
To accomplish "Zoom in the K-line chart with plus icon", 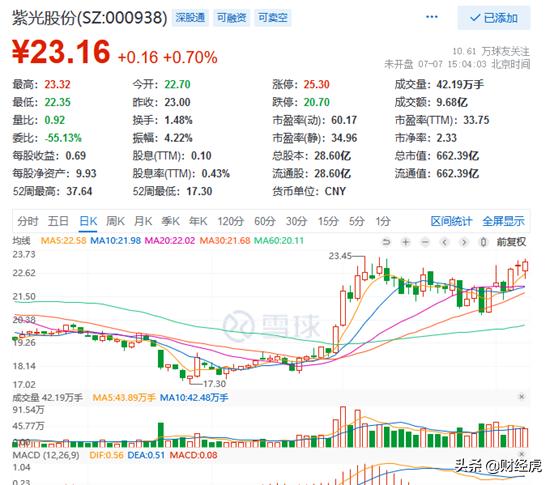I will click(406, 242).
